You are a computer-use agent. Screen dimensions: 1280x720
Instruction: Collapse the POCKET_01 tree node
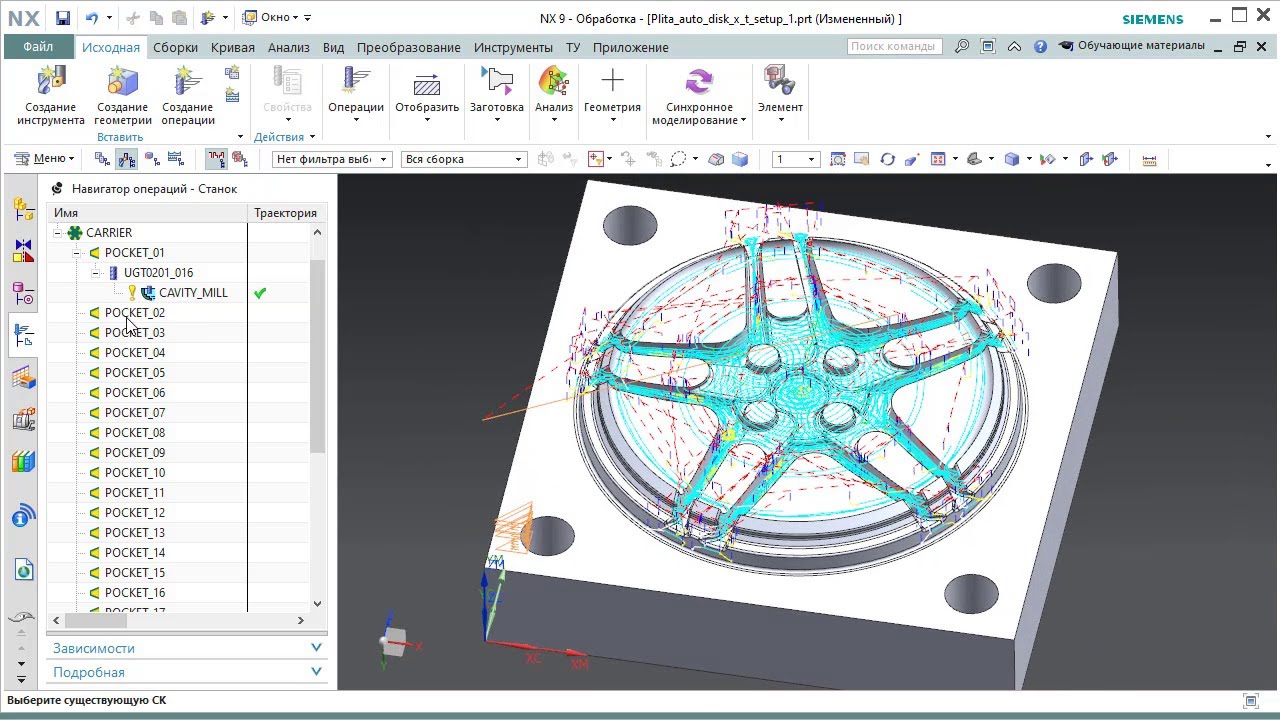coord(77,252)
